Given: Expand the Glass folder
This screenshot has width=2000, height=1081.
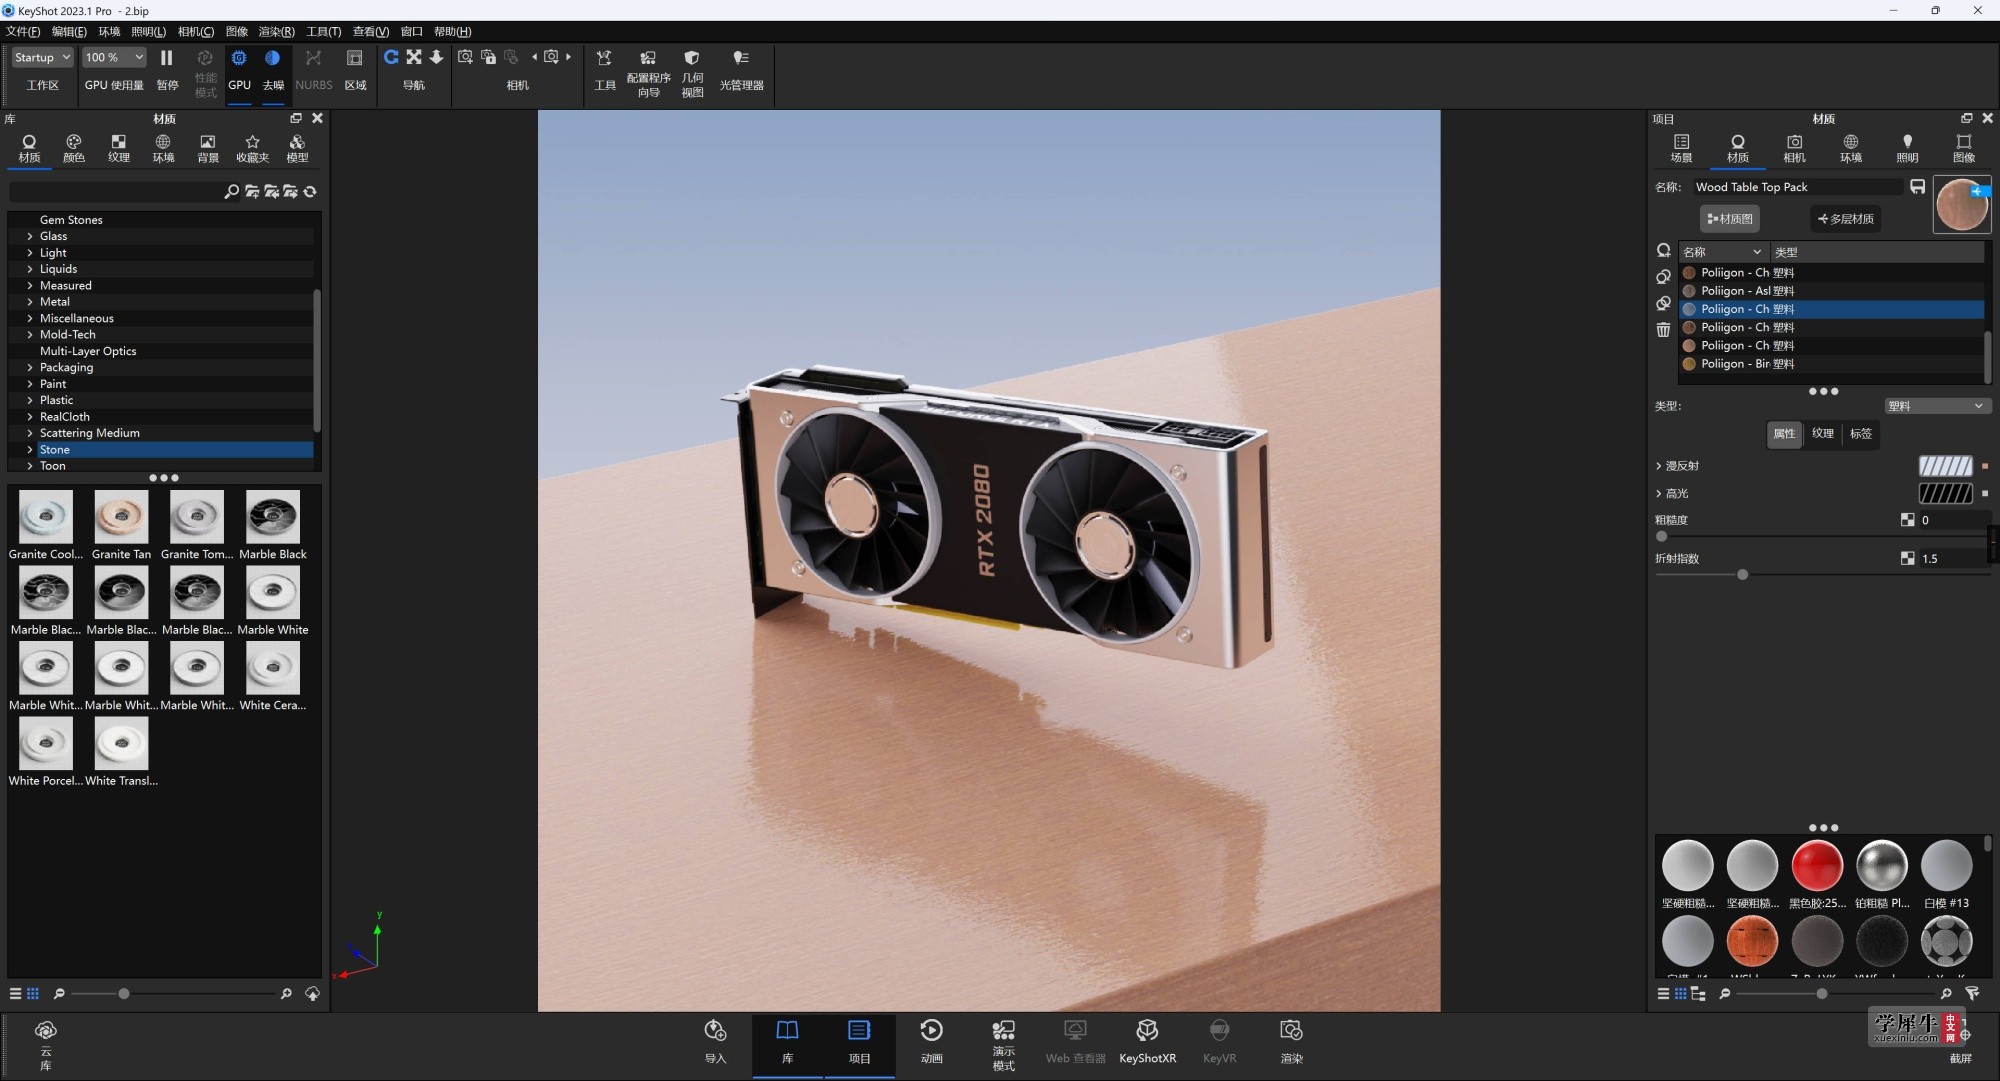Looking at the screenshot, I should (29, 236).
